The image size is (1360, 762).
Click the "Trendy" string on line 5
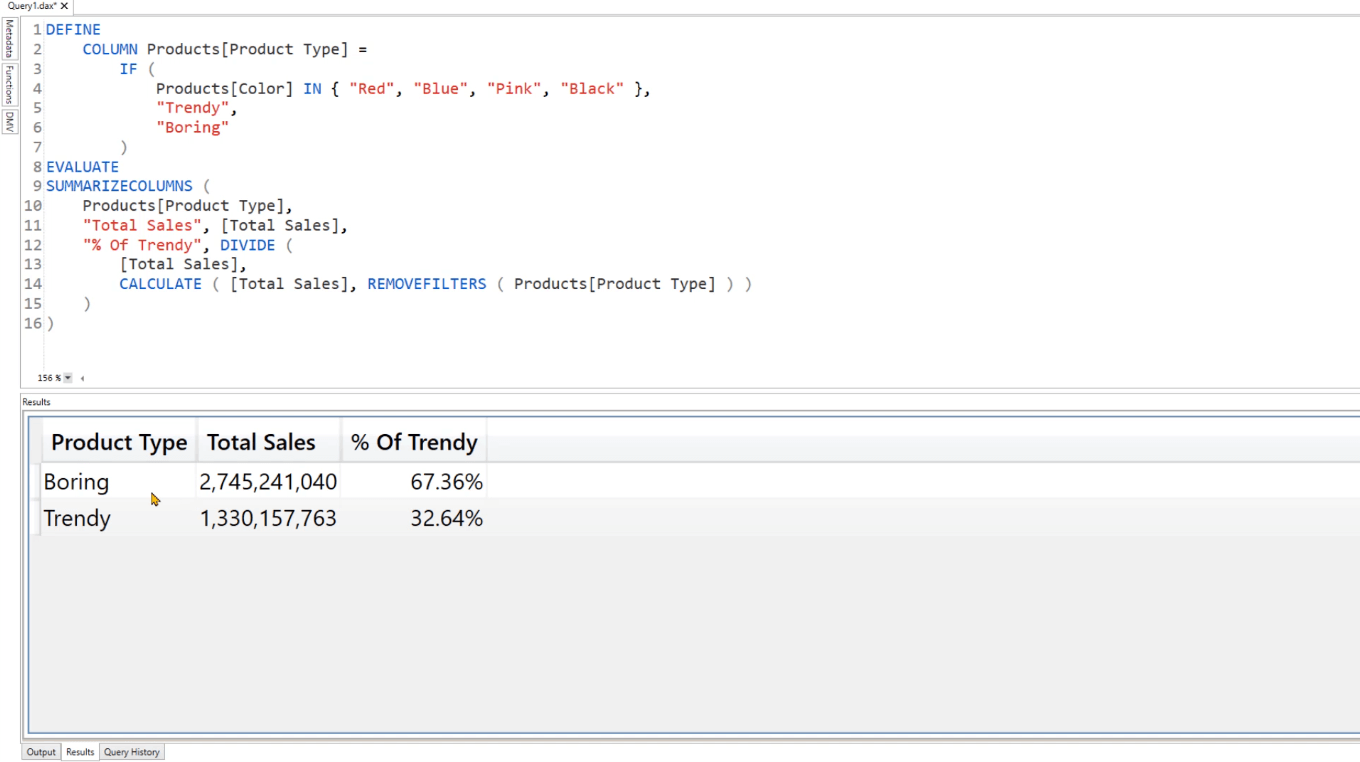[x=192, y=108]
